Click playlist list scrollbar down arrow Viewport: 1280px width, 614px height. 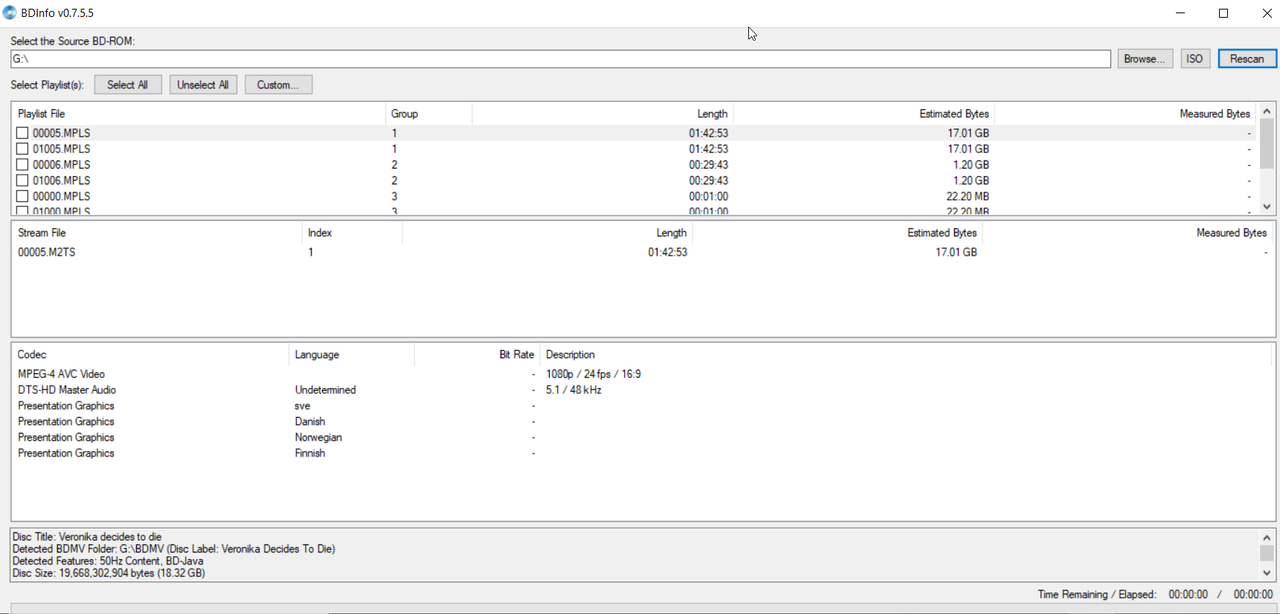pyautogui.click(x=1267, y=206)
